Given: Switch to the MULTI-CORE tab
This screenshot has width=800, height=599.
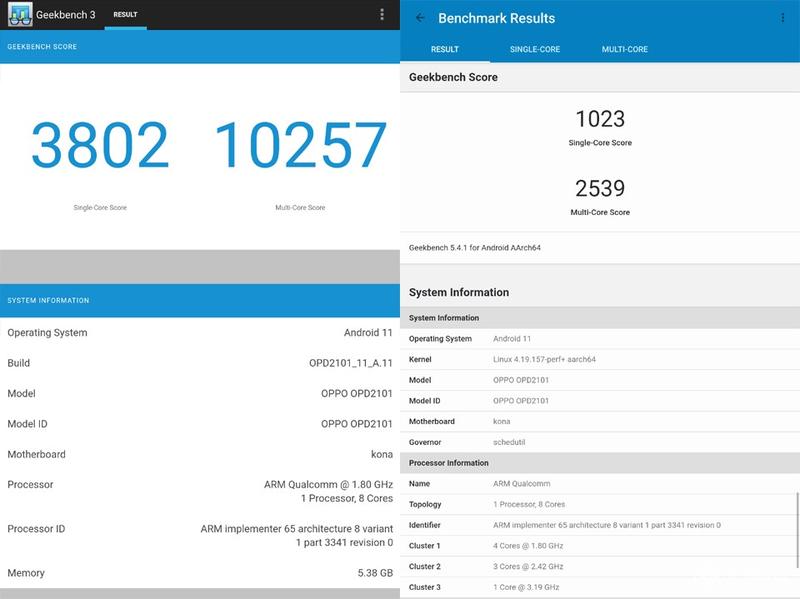Looking at the screenshot, I should tap(624, 49).
